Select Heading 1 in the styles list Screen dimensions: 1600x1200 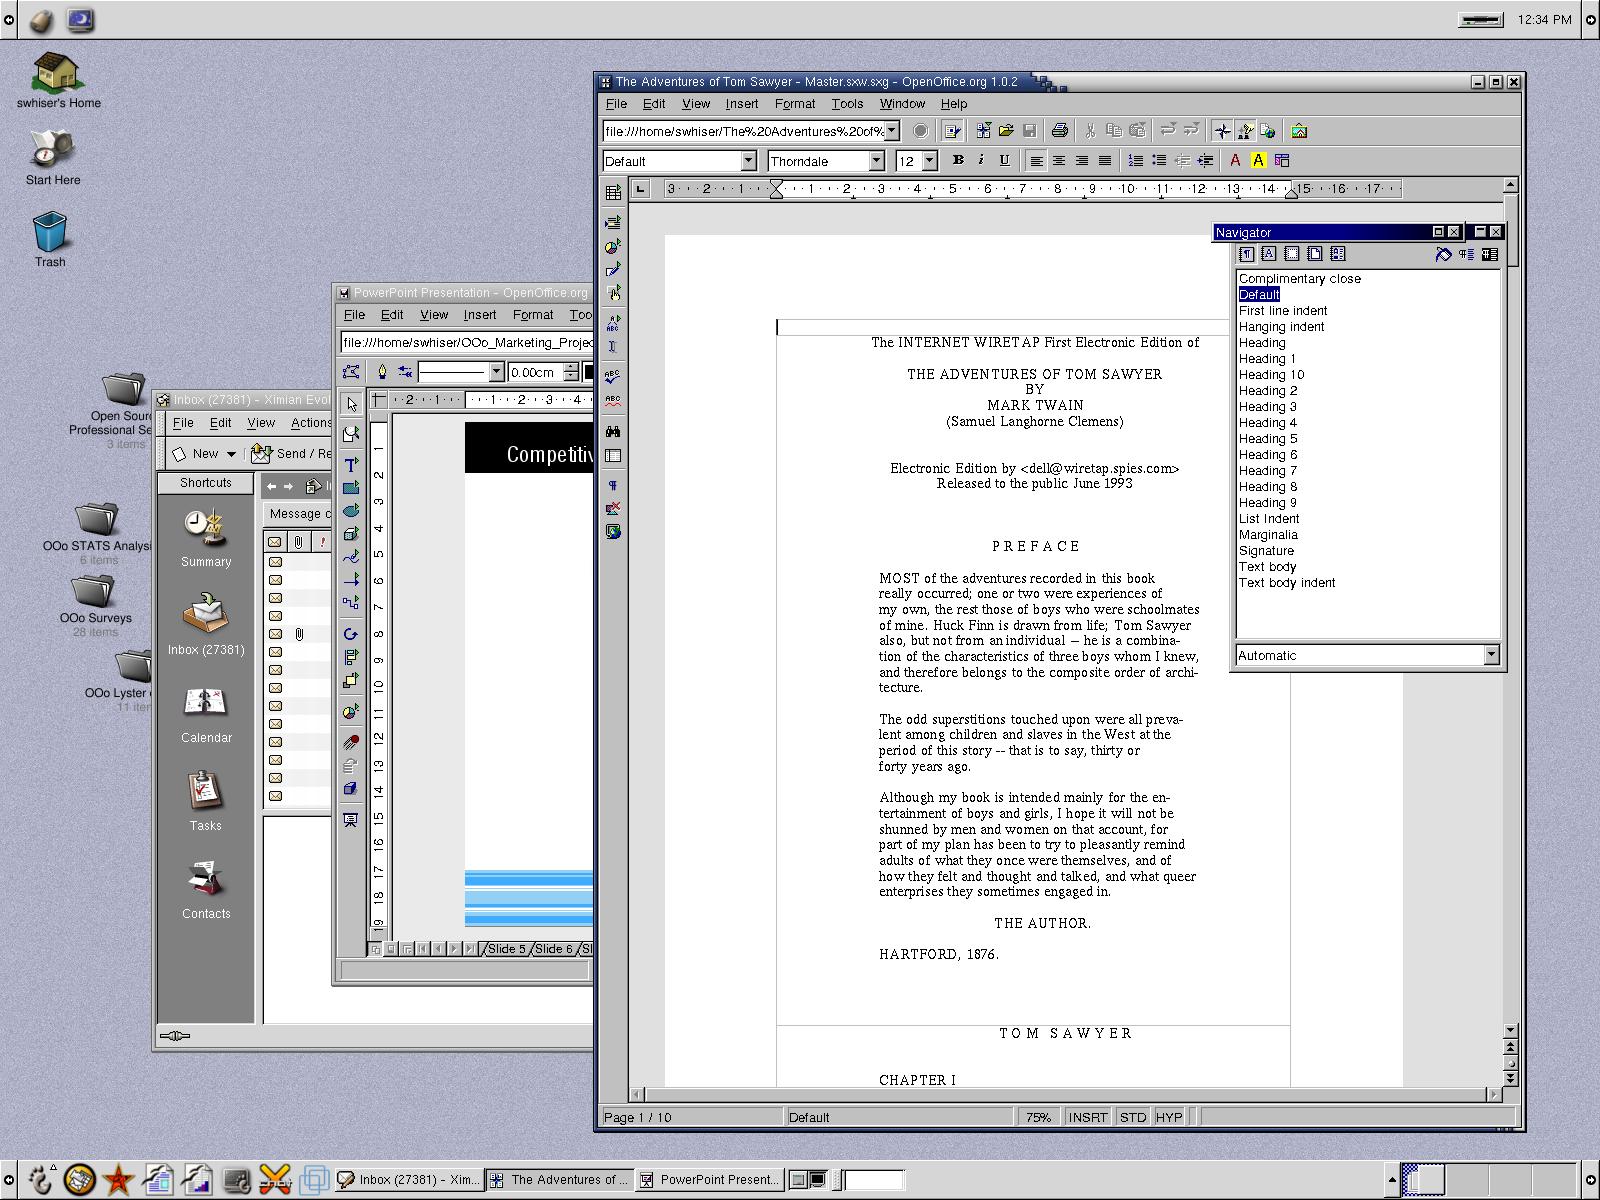coord(1267,359)
